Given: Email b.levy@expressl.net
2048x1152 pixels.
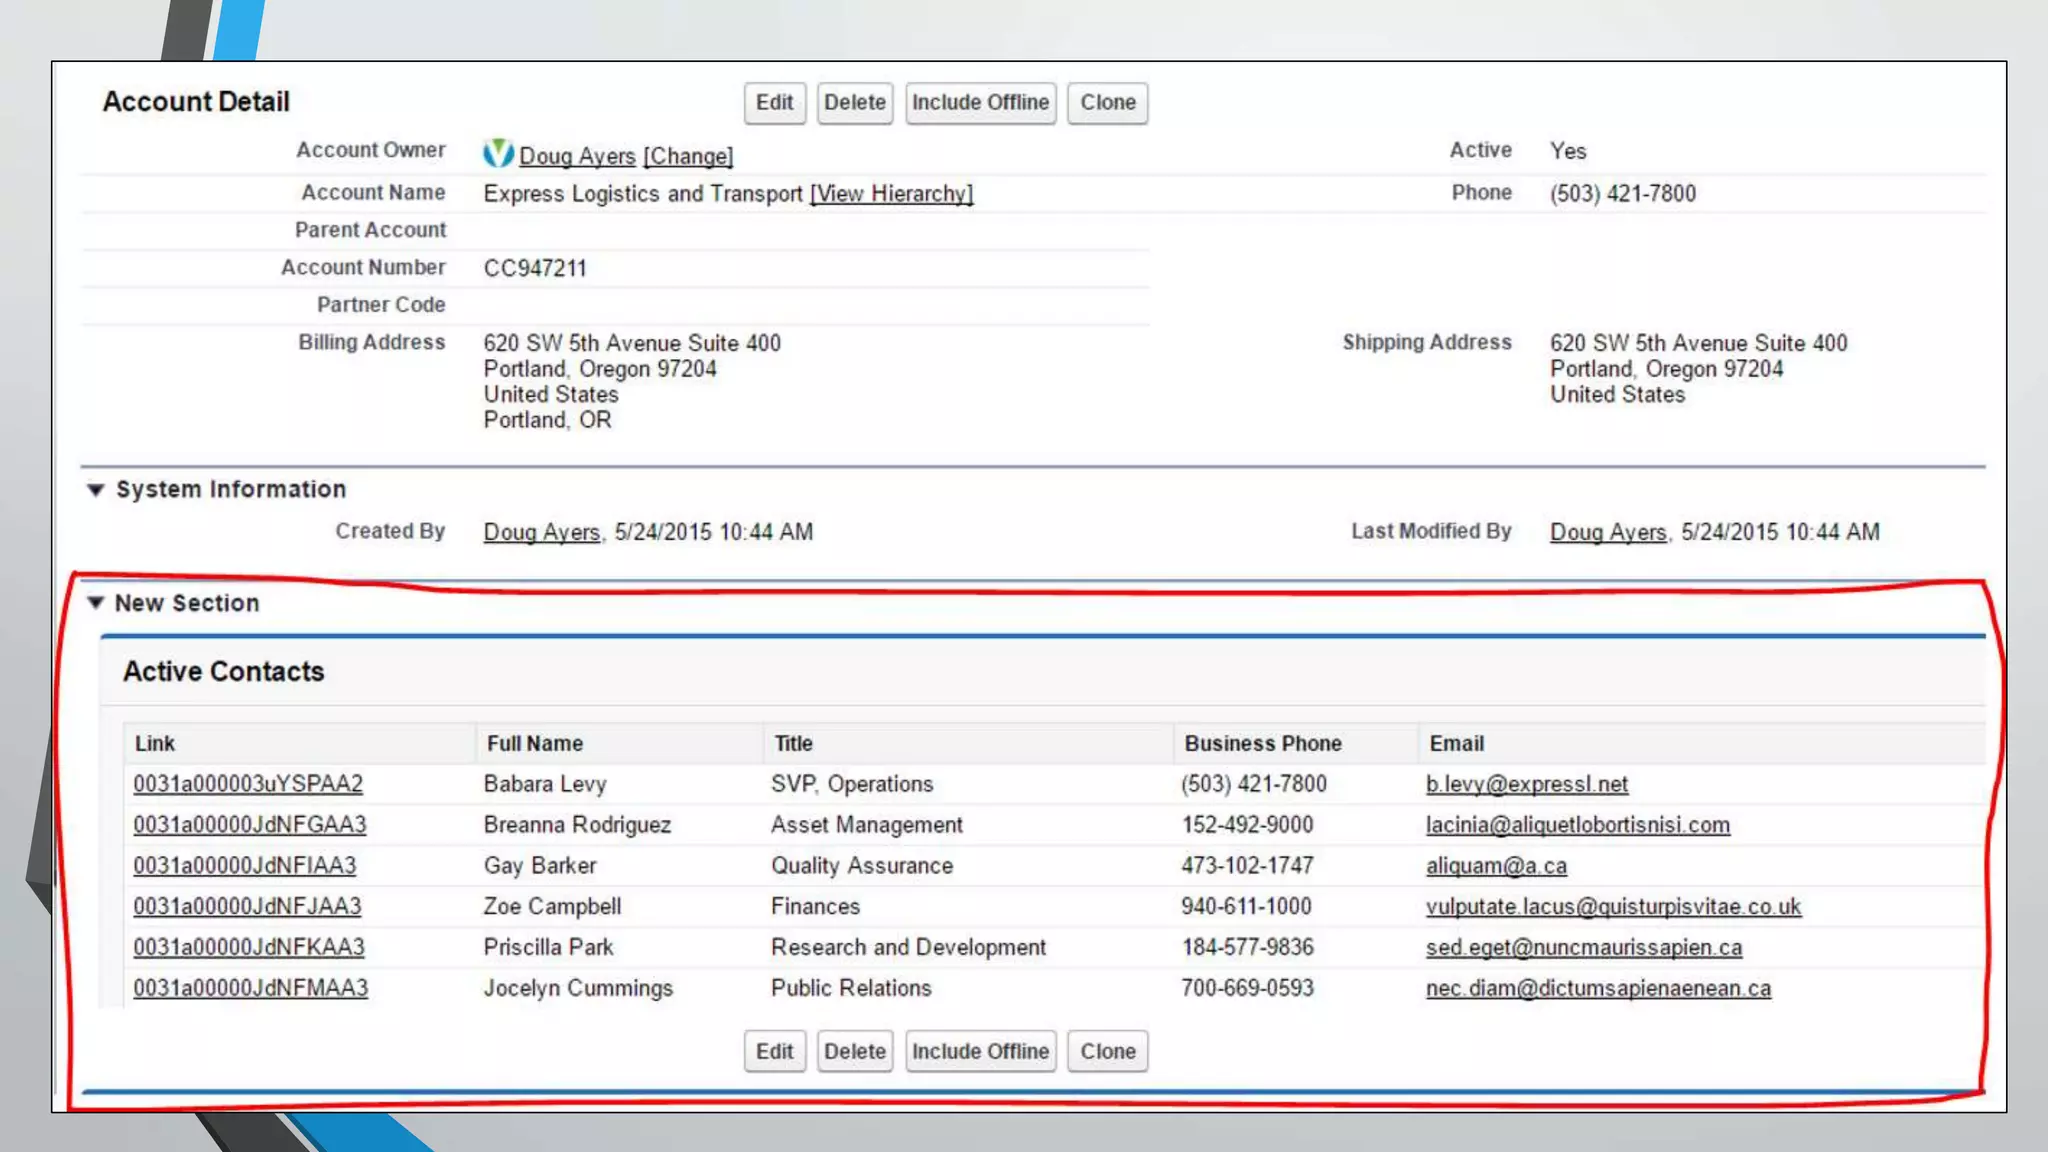Looking at the screenshot, I should click(x=1526, y=784).
